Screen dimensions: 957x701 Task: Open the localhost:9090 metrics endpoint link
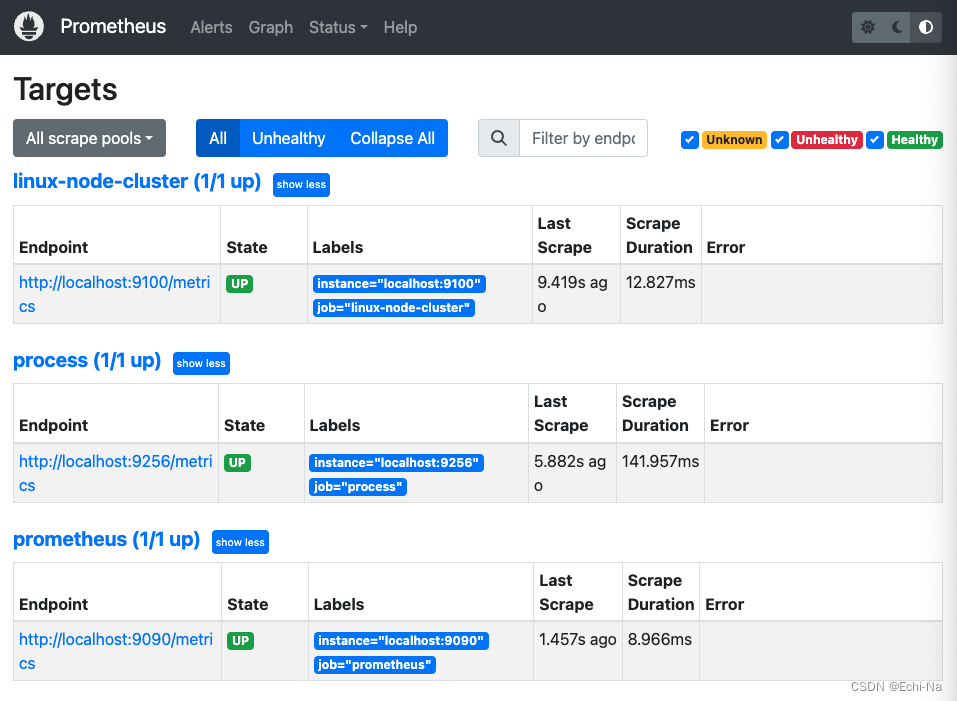coord(115,652)
